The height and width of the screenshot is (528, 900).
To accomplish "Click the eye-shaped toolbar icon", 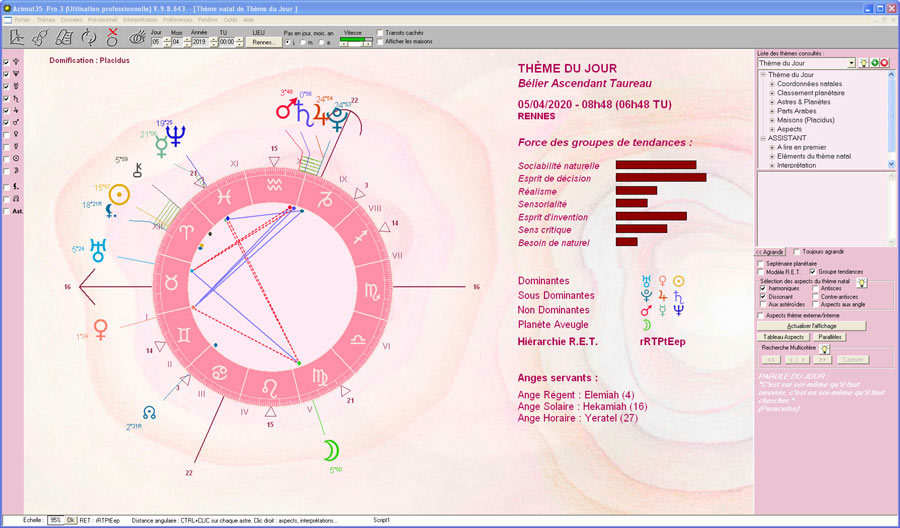I will 136,38.
